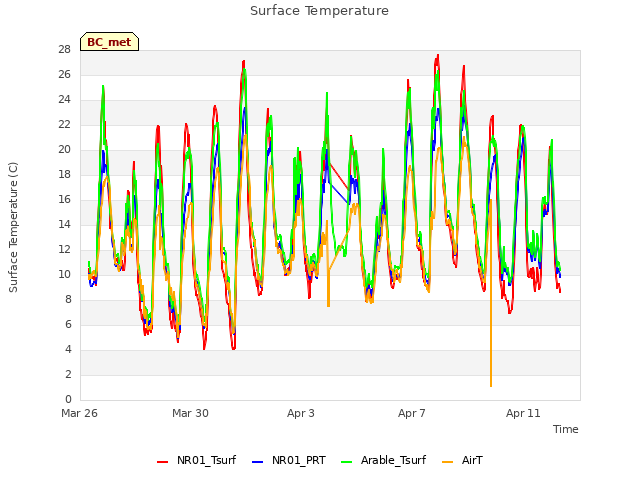The image size is (640, 480).
Task: Click the 28 y-axis tick label
Action: coord(64,49)
